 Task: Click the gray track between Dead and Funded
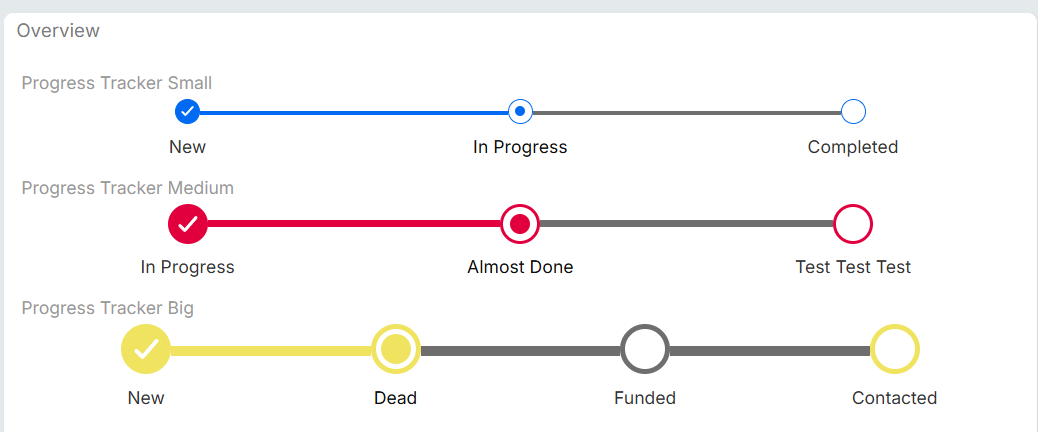point(520,350)
